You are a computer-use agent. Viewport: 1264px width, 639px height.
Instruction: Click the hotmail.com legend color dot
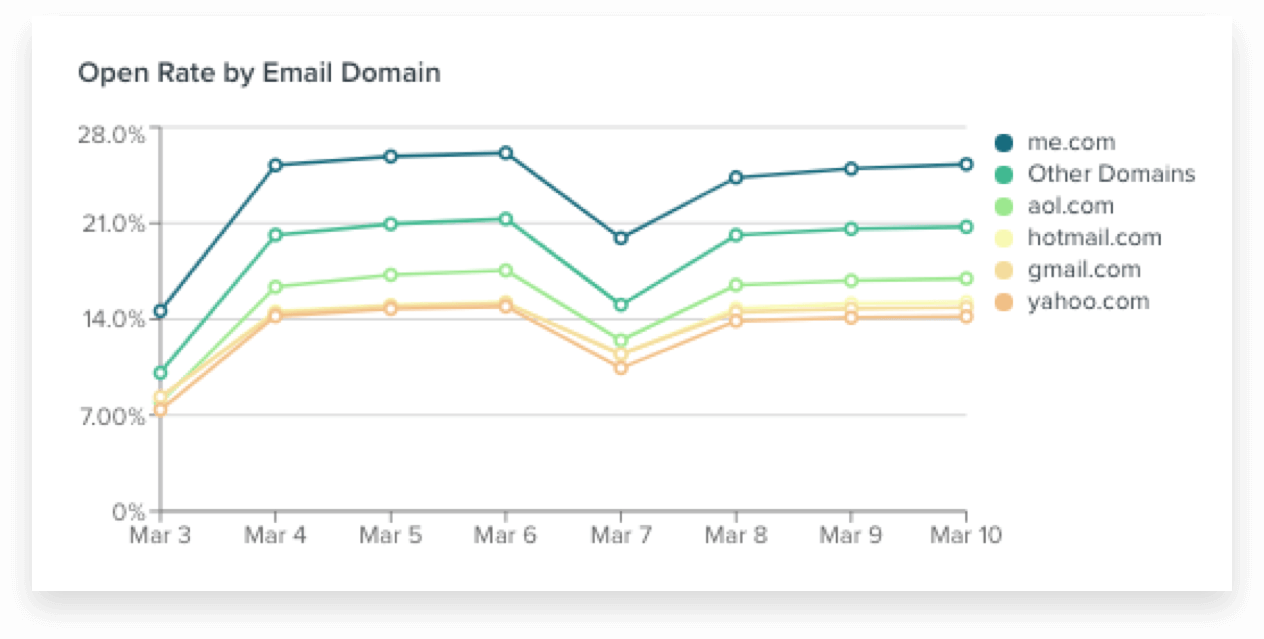coord(1006,238)
